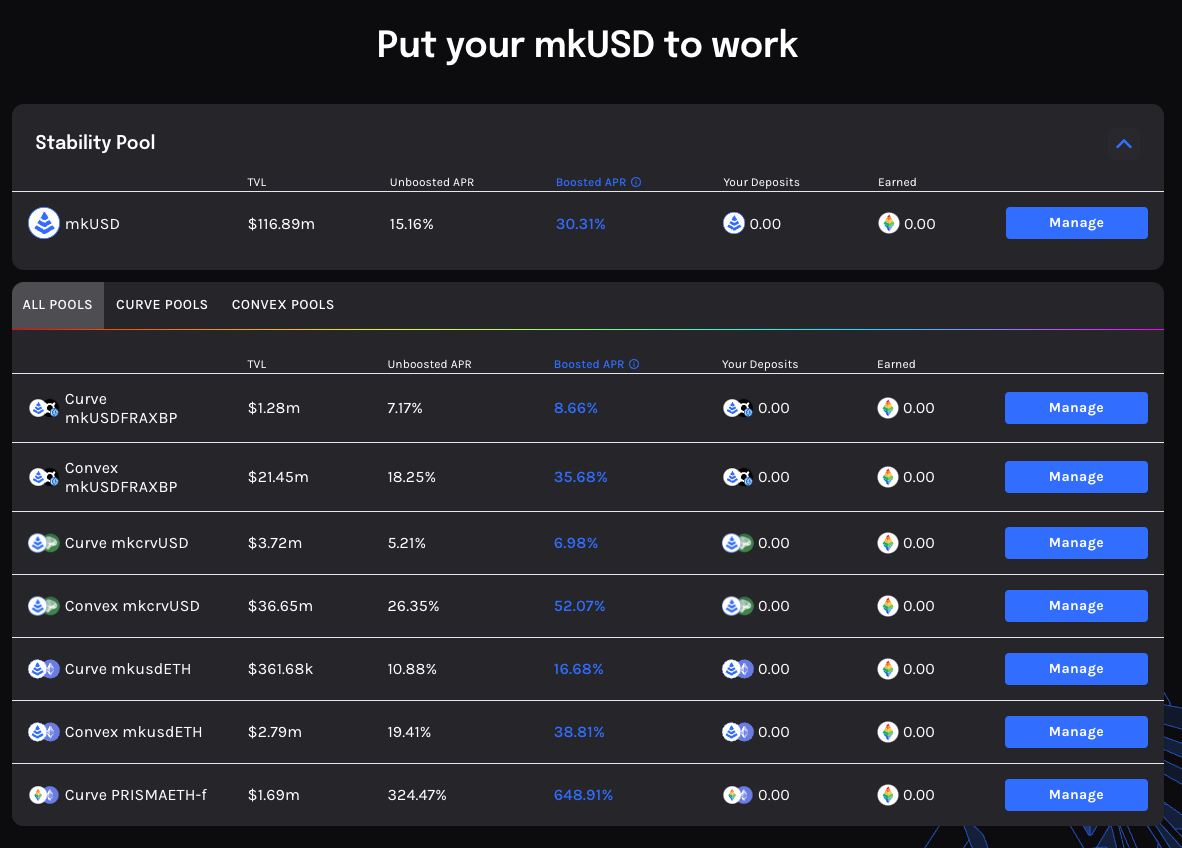Click the Curve mkUSDFRAXBP pool icon

44,408
